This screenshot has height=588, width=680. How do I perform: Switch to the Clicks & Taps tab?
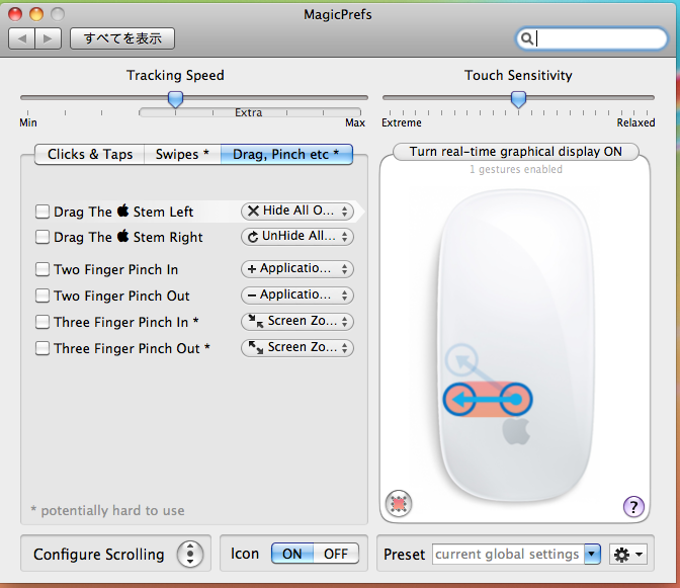(x=90, y=154)
